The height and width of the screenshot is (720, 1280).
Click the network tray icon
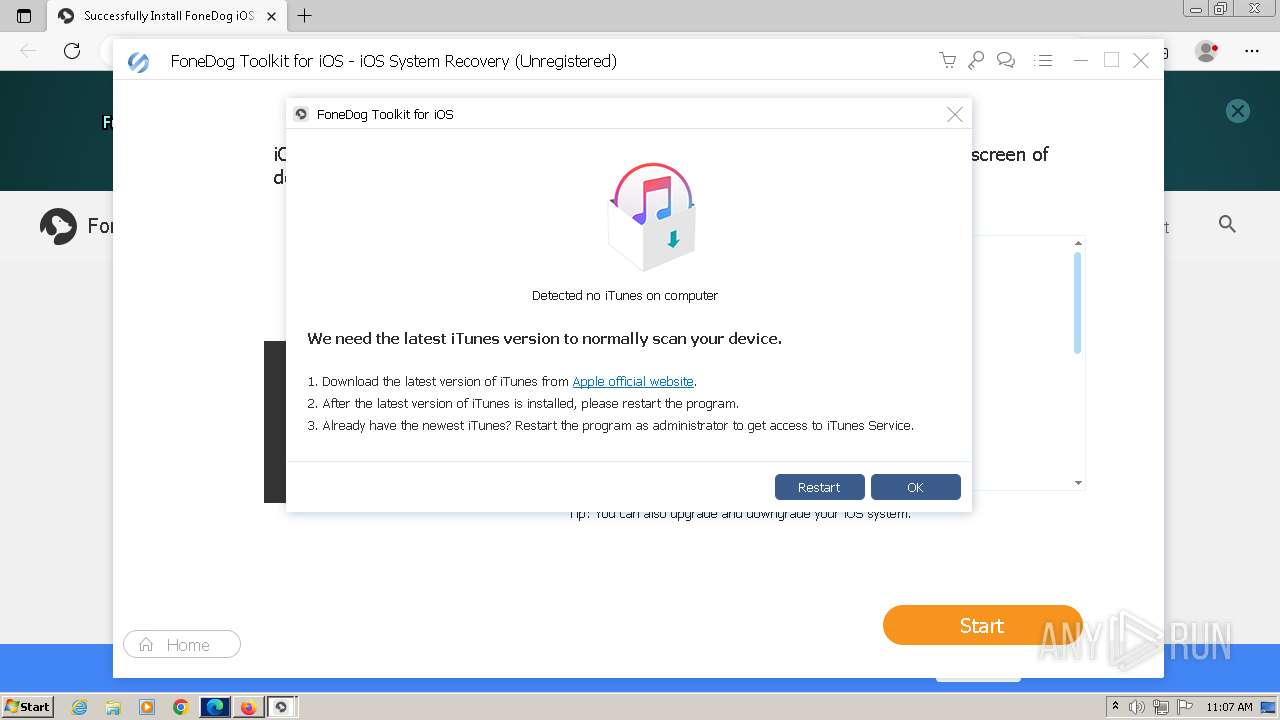click(x=1160, y=707)
